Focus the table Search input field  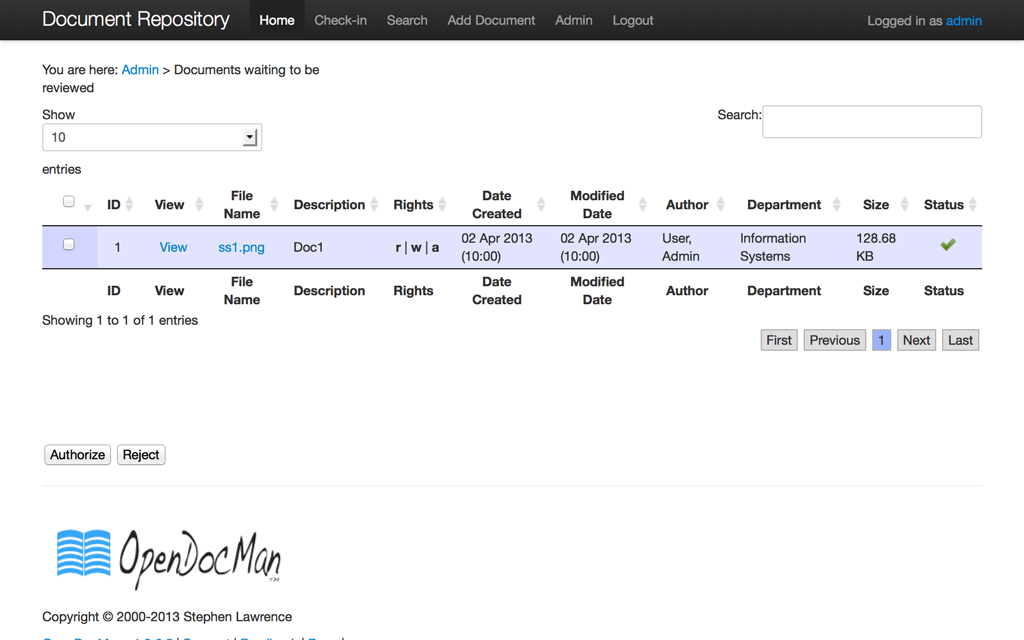[x=871, y=121]
